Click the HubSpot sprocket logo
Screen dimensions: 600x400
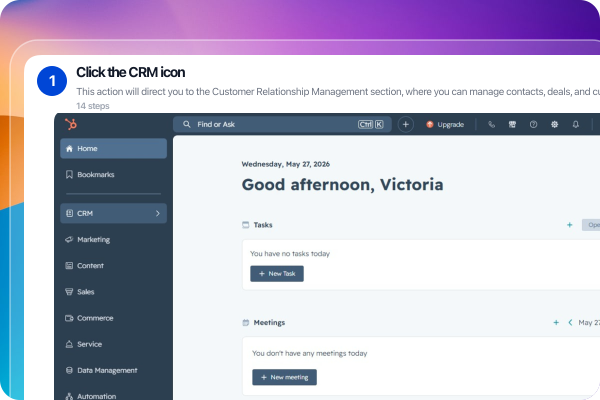[x=71, y=124]
